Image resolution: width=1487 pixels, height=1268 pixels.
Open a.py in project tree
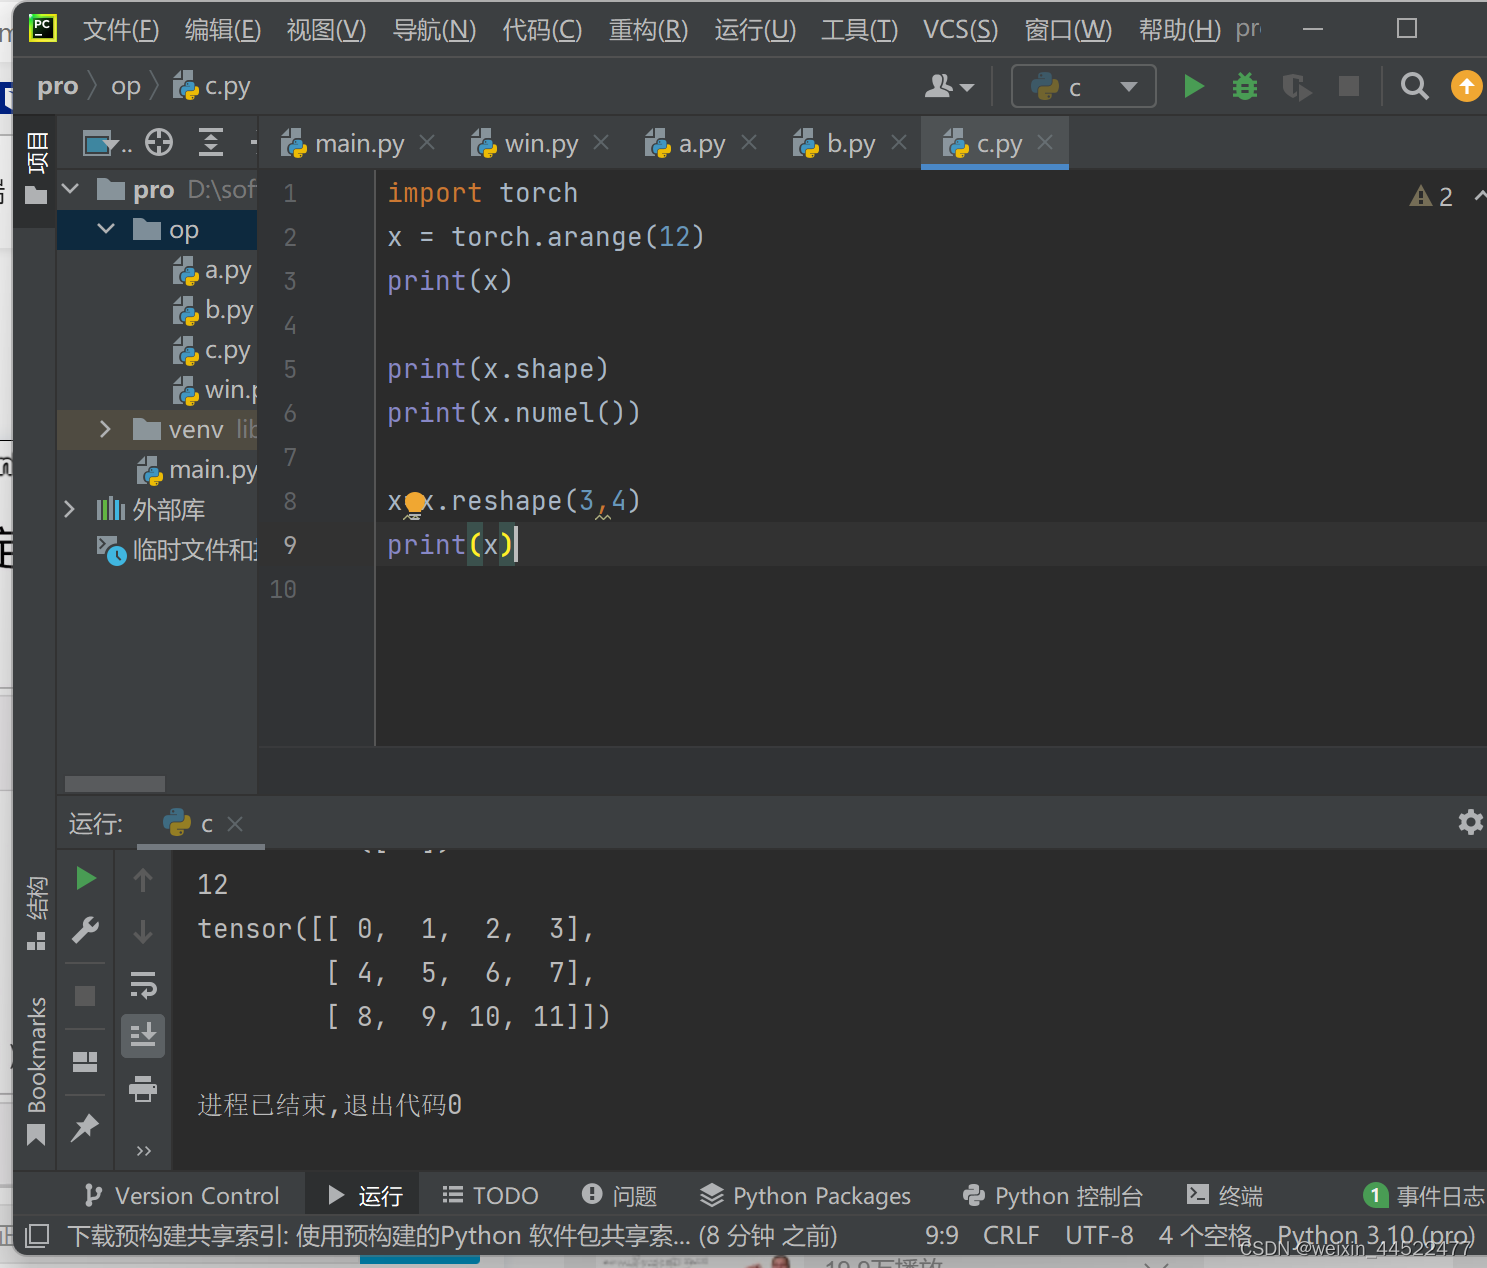pyautogui.click(x=213, y=270)
